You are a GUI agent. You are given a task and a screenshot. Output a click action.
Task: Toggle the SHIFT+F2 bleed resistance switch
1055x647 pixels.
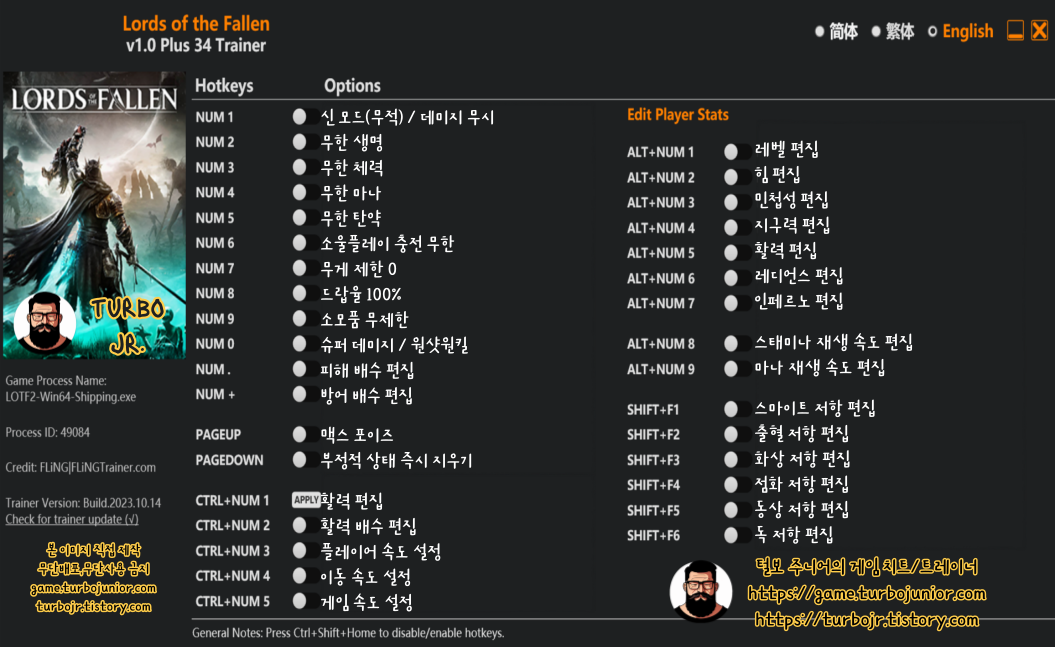[737, 434]
